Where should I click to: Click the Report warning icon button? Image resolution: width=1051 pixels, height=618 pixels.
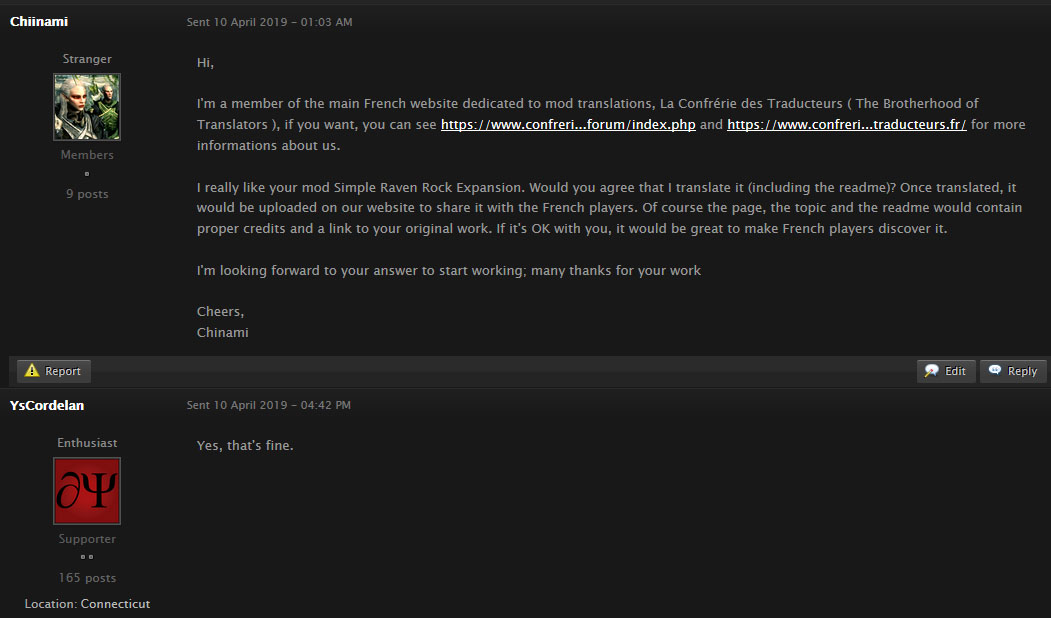[x=54, y=371]
